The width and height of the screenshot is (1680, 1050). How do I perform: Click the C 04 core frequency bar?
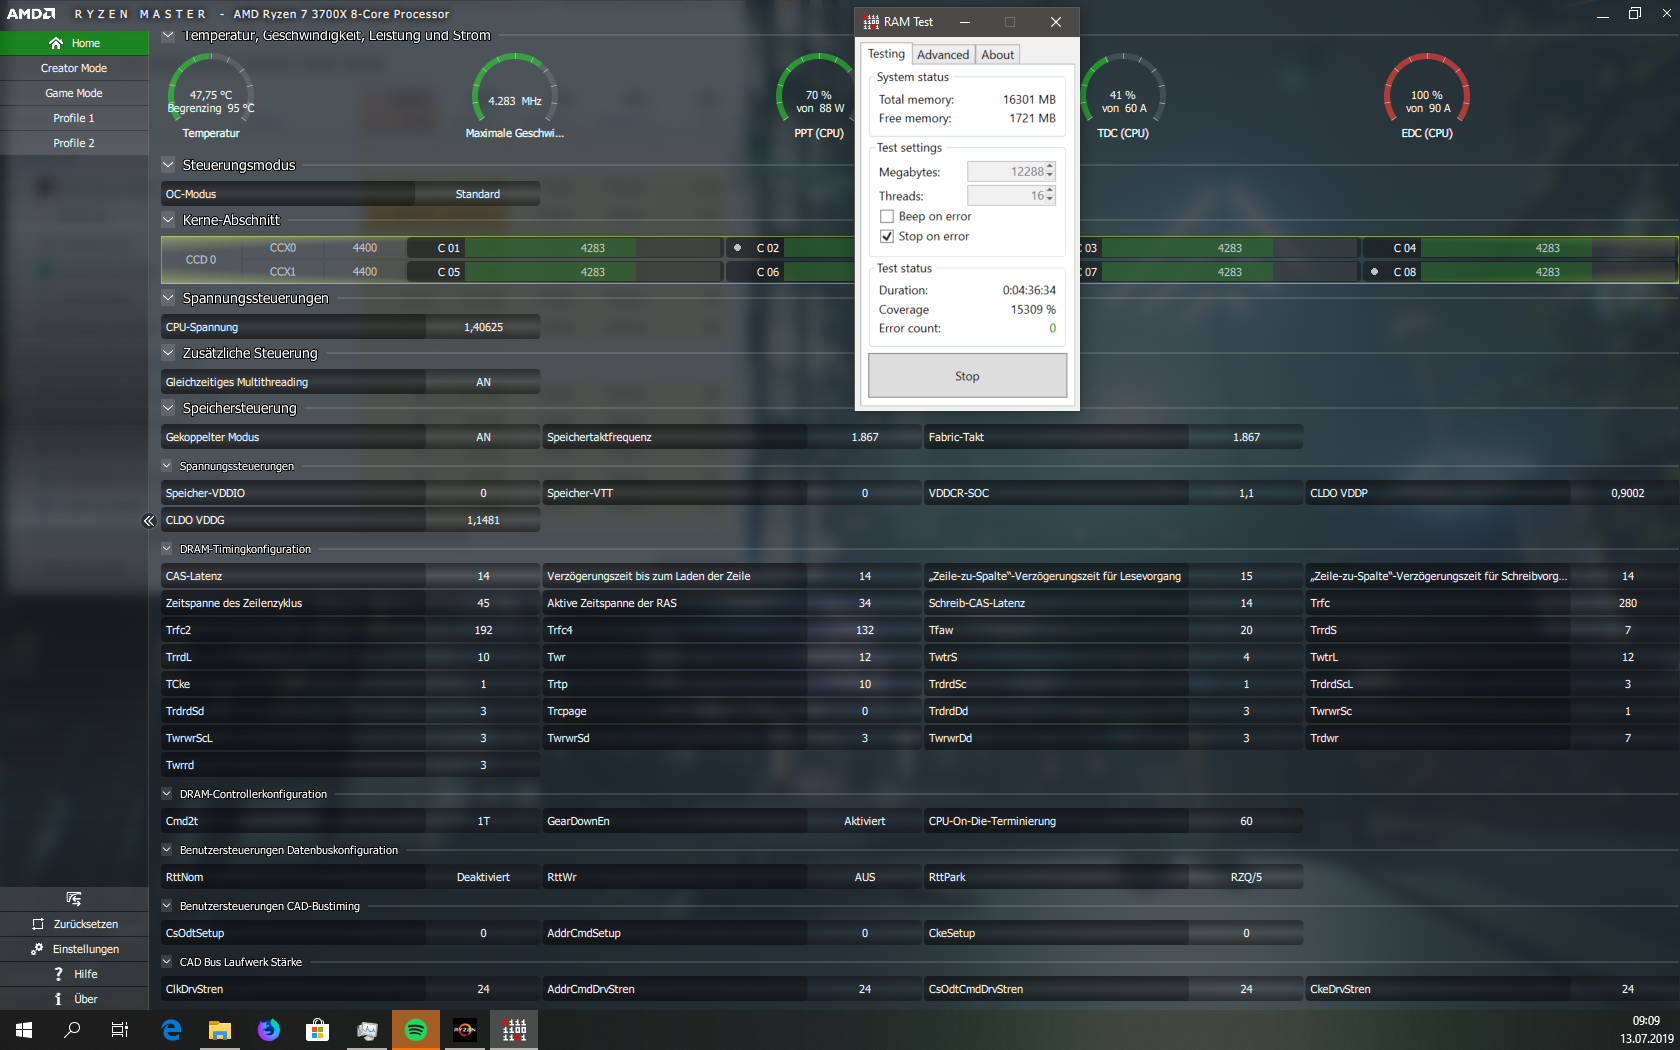[x=1548, y=248]
